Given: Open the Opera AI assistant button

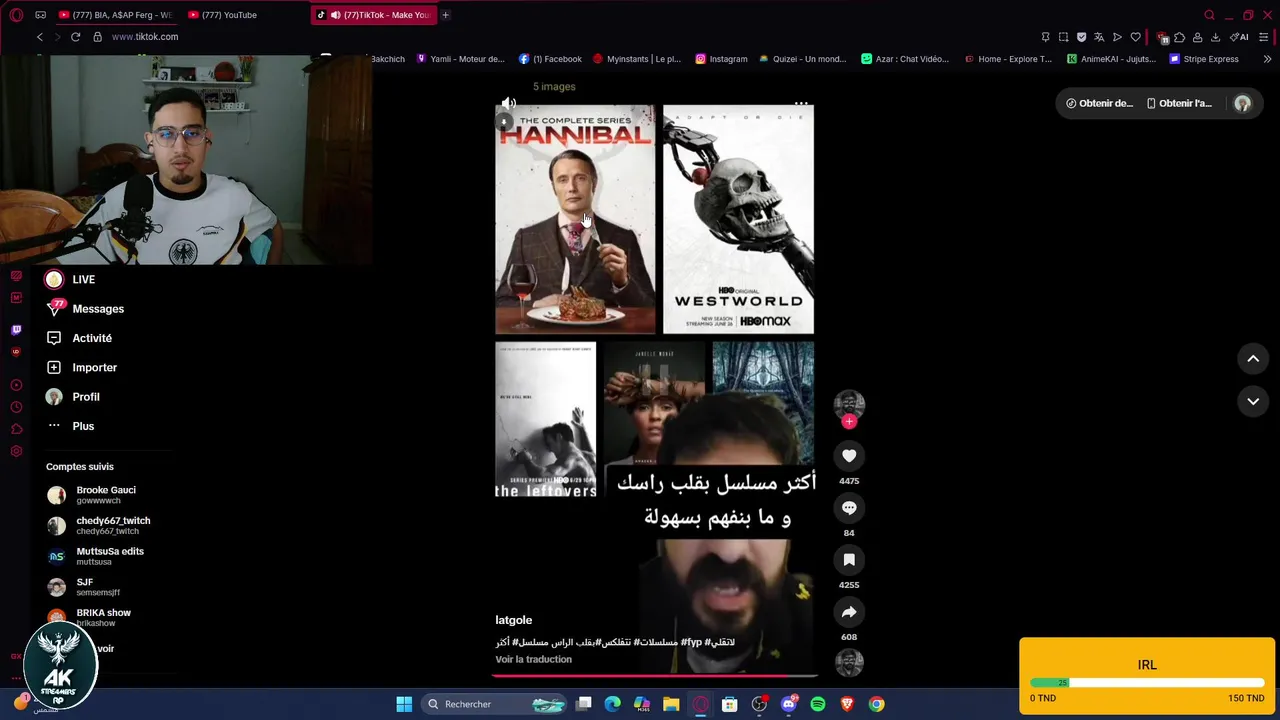Looking at the screenshot, I should pyautogui.click(x=1239, y=37).
